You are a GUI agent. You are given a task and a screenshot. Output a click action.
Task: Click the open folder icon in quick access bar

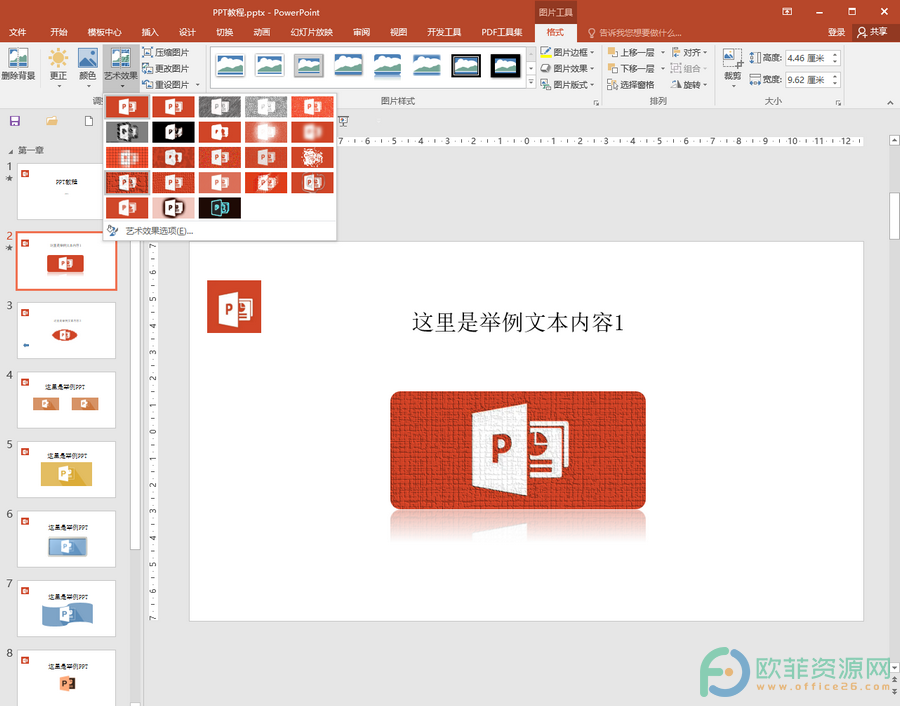click(52, 121)
